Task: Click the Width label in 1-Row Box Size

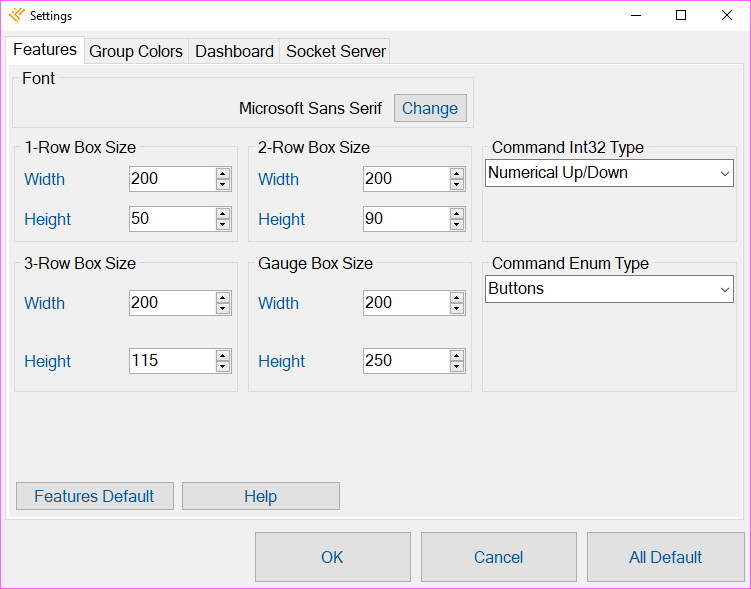Action: point(45,180)
